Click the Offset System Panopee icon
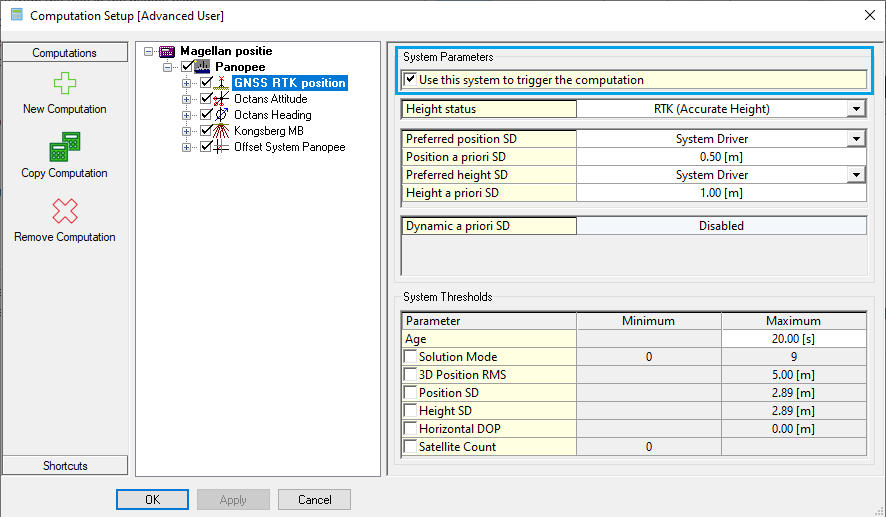The image size is (886, 517). point(223,147)
